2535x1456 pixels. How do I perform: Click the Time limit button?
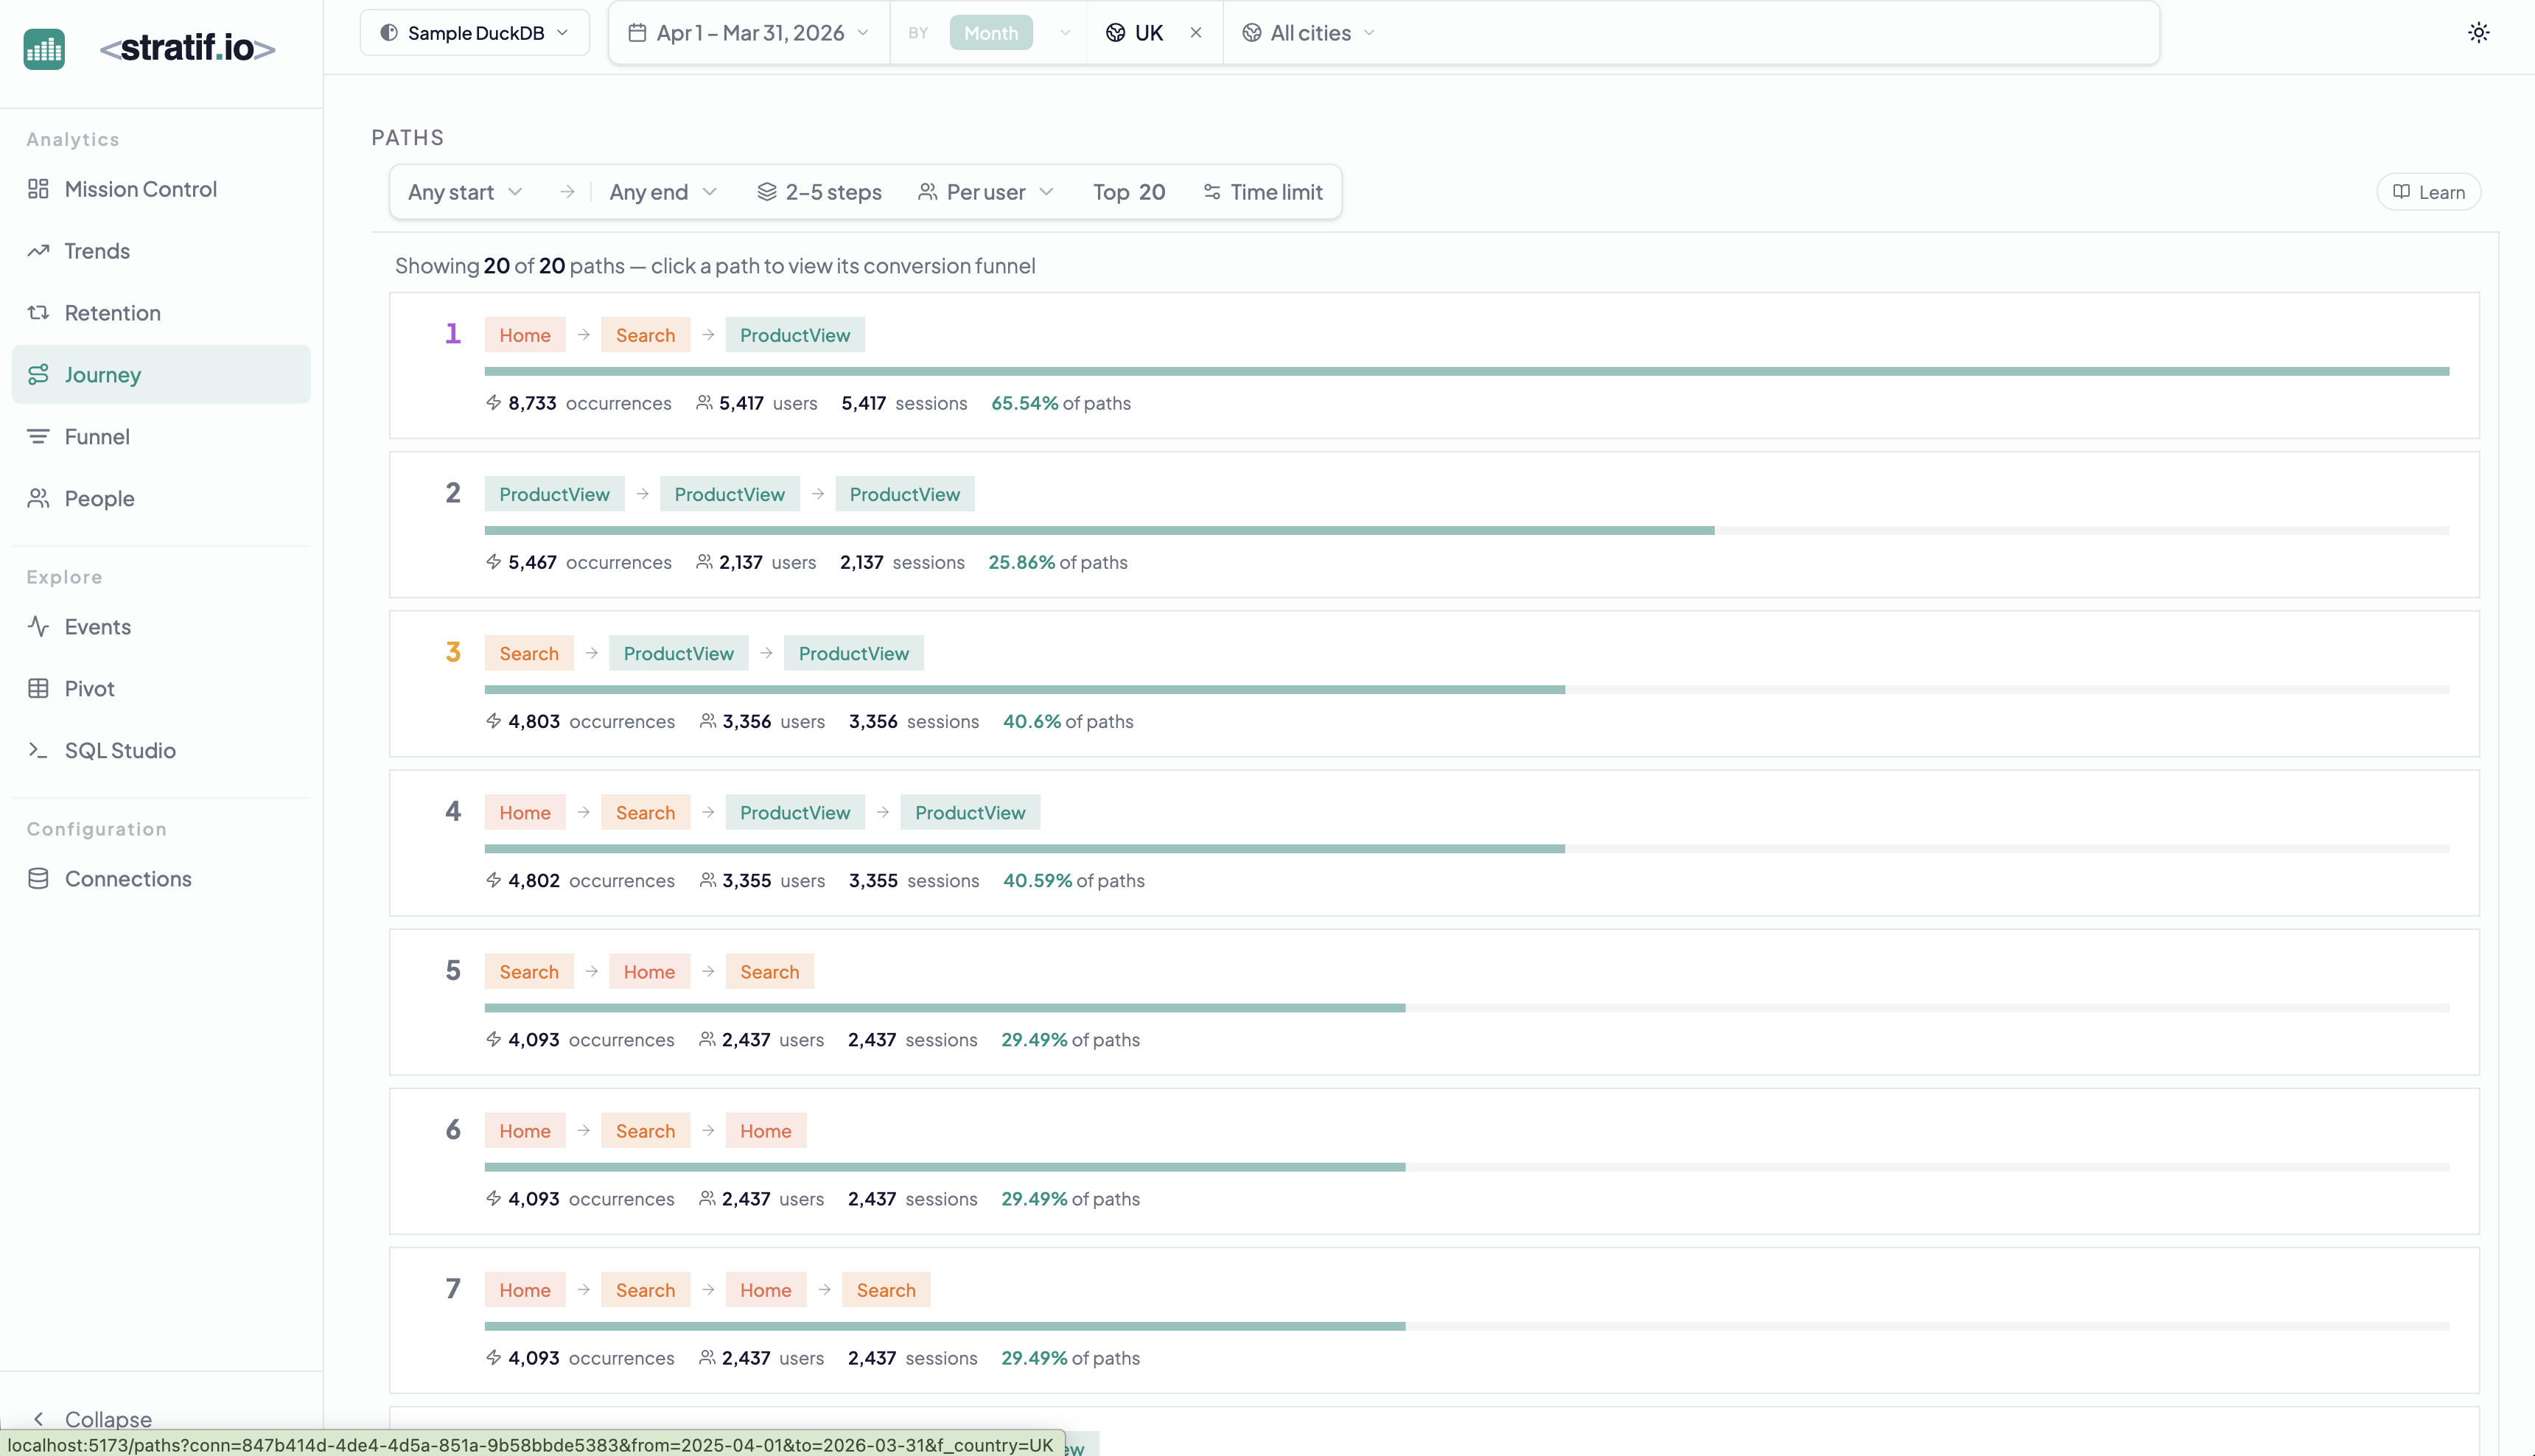(x=1263, y=192)
